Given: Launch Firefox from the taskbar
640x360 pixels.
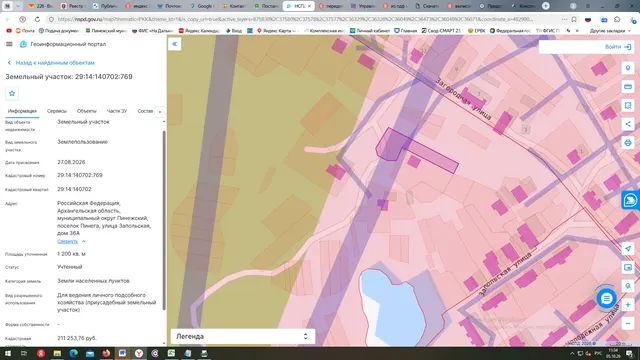Looking at the screenshot, I should point(106,353).
